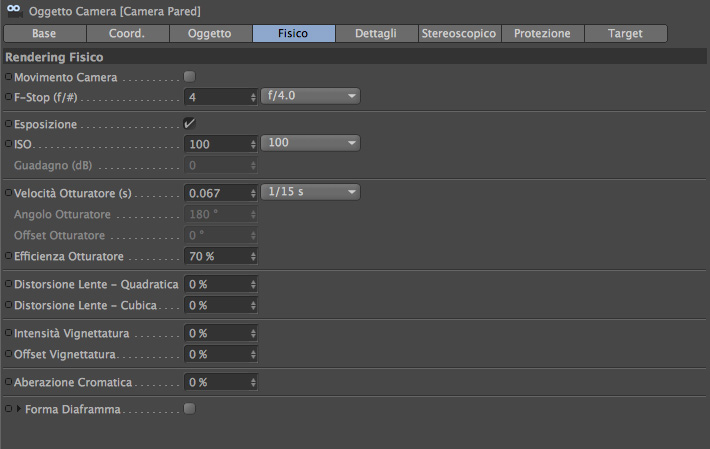Viewport: 710px width, 449px height.
Task: Open the Coord. tab
Action: coord(126,34)
